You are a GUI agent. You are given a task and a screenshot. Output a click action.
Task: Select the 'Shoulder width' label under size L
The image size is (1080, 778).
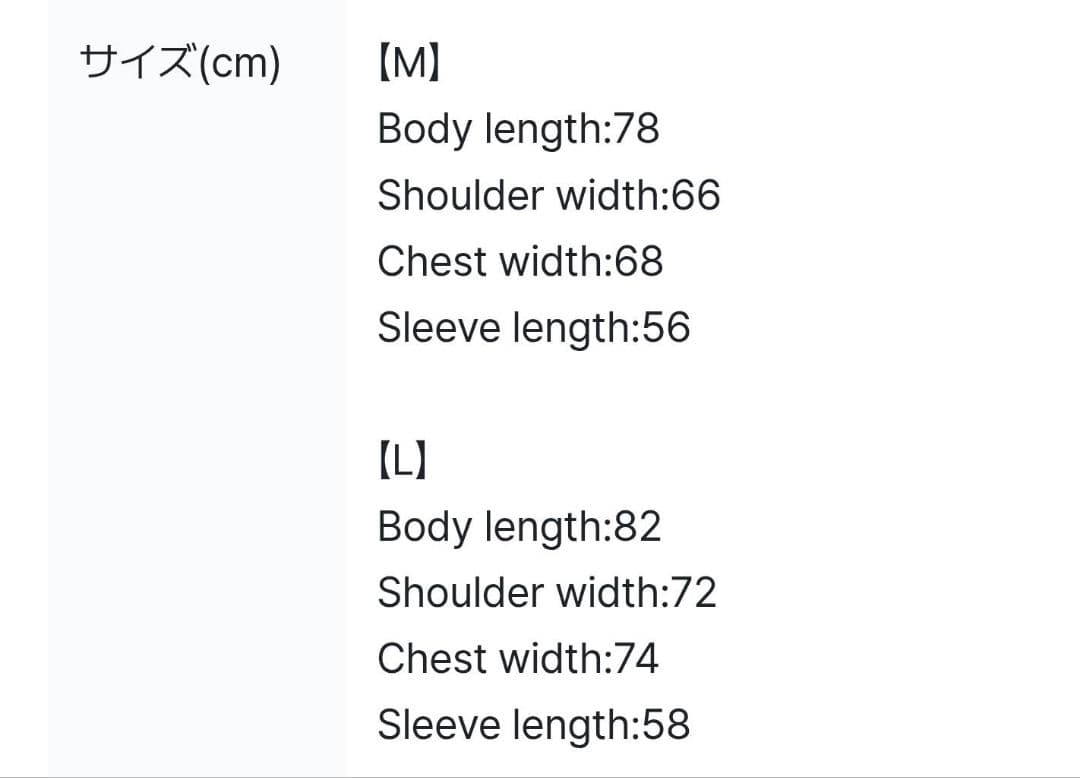pos(520,593)
